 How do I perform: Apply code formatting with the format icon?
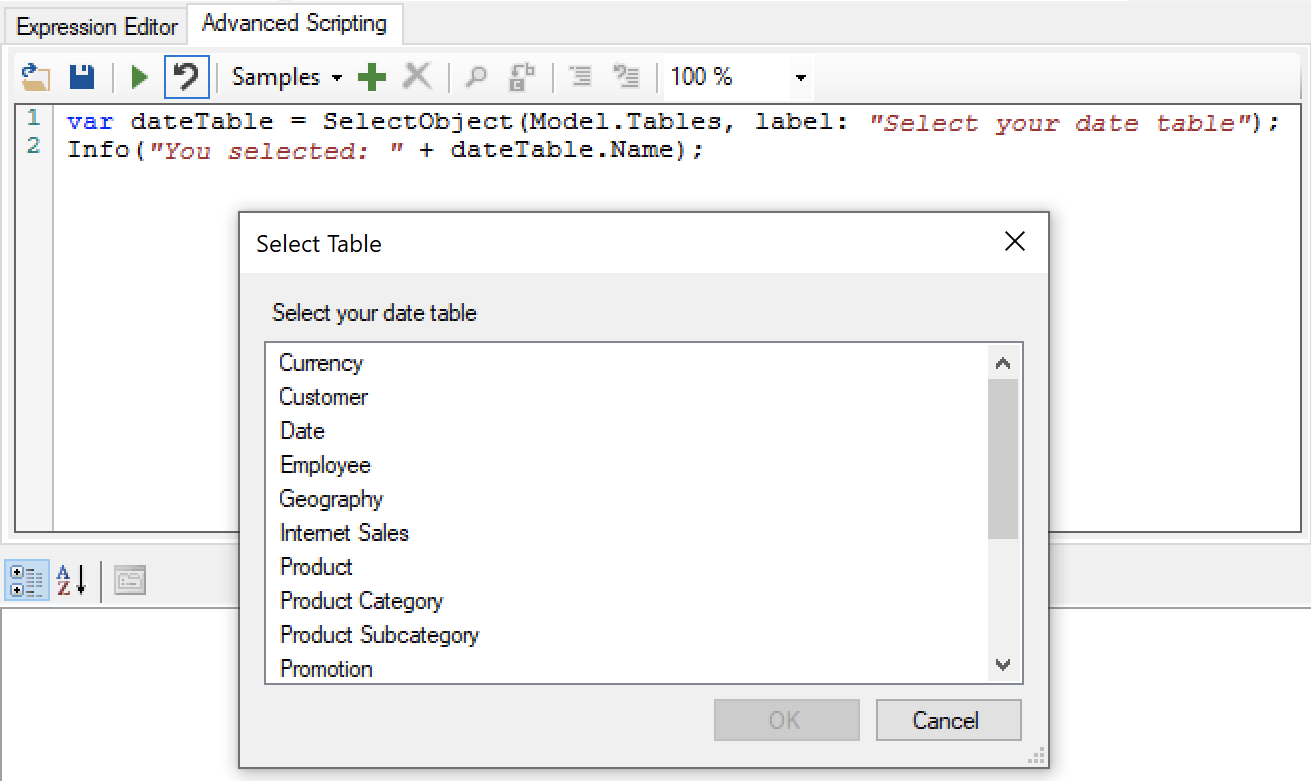click(580, 76)
